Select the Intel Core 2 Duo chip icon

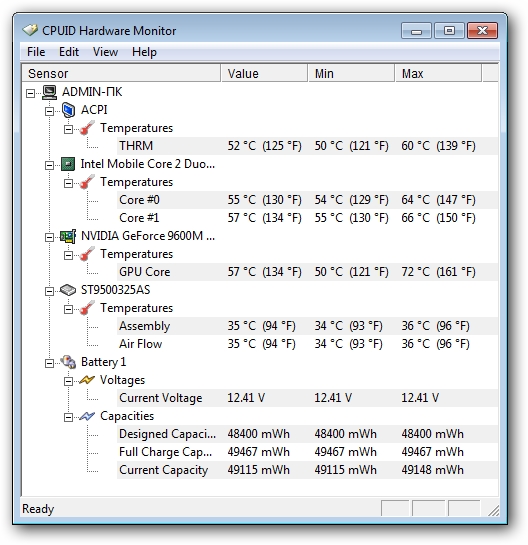pos(68,164)
